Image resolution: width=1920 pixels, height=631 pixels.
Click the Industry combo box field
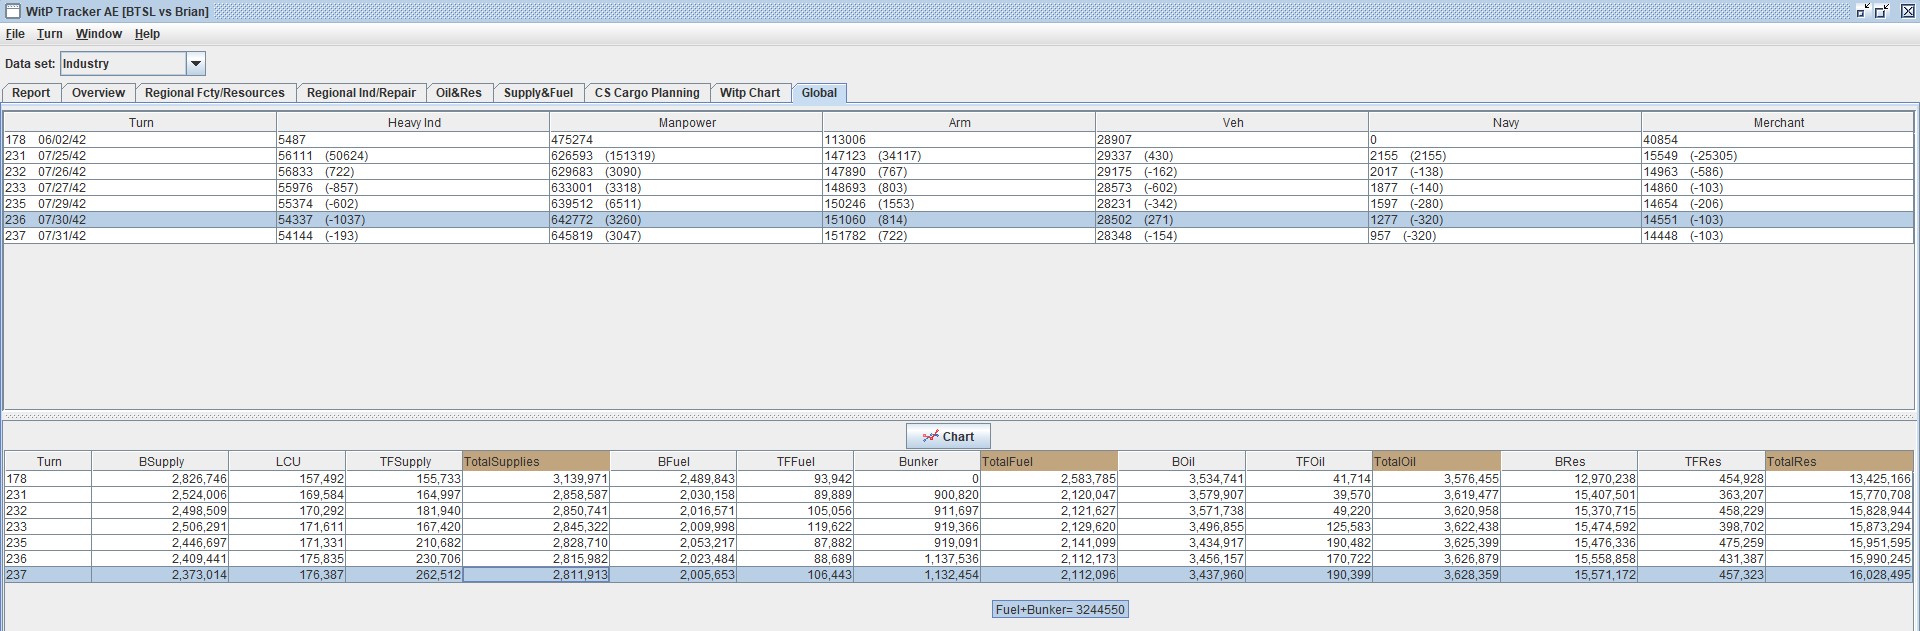(123, 64)
